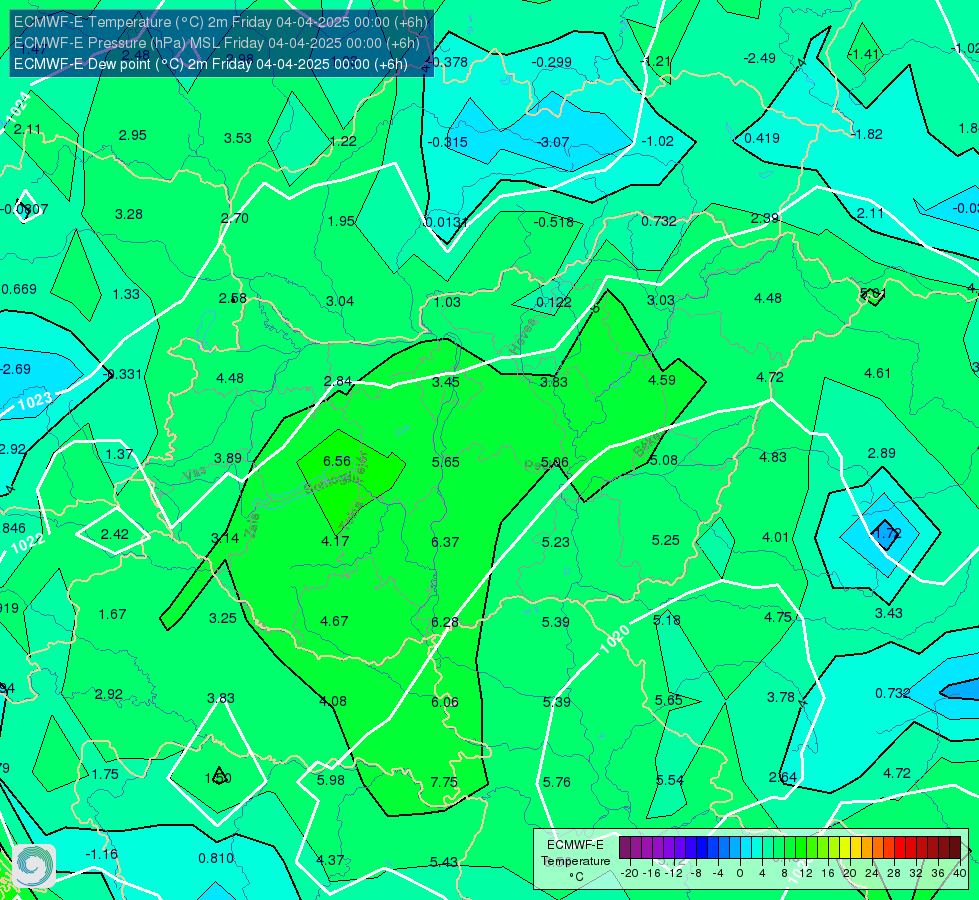Click the dark maroon 40°C legend swatch
Viewport: 979px width, 900px height.
point(955,848)
